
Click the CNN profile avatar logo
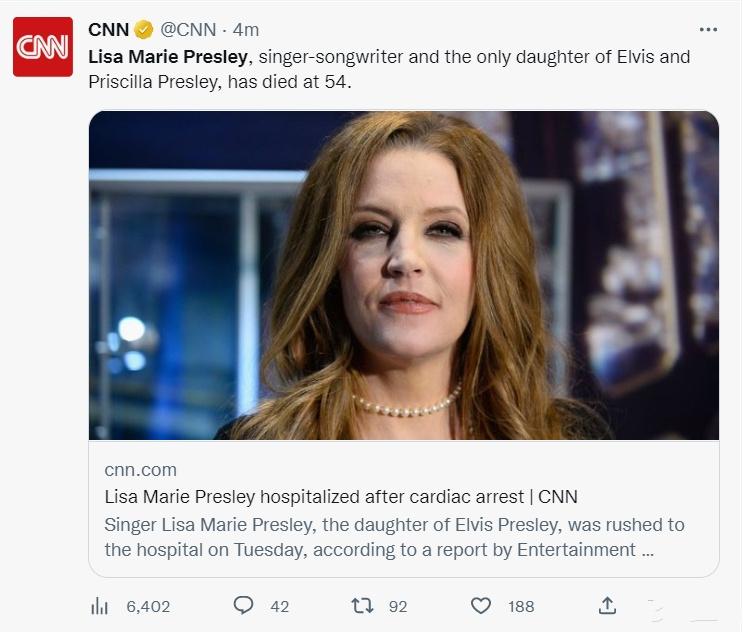[x=42, y=47]
